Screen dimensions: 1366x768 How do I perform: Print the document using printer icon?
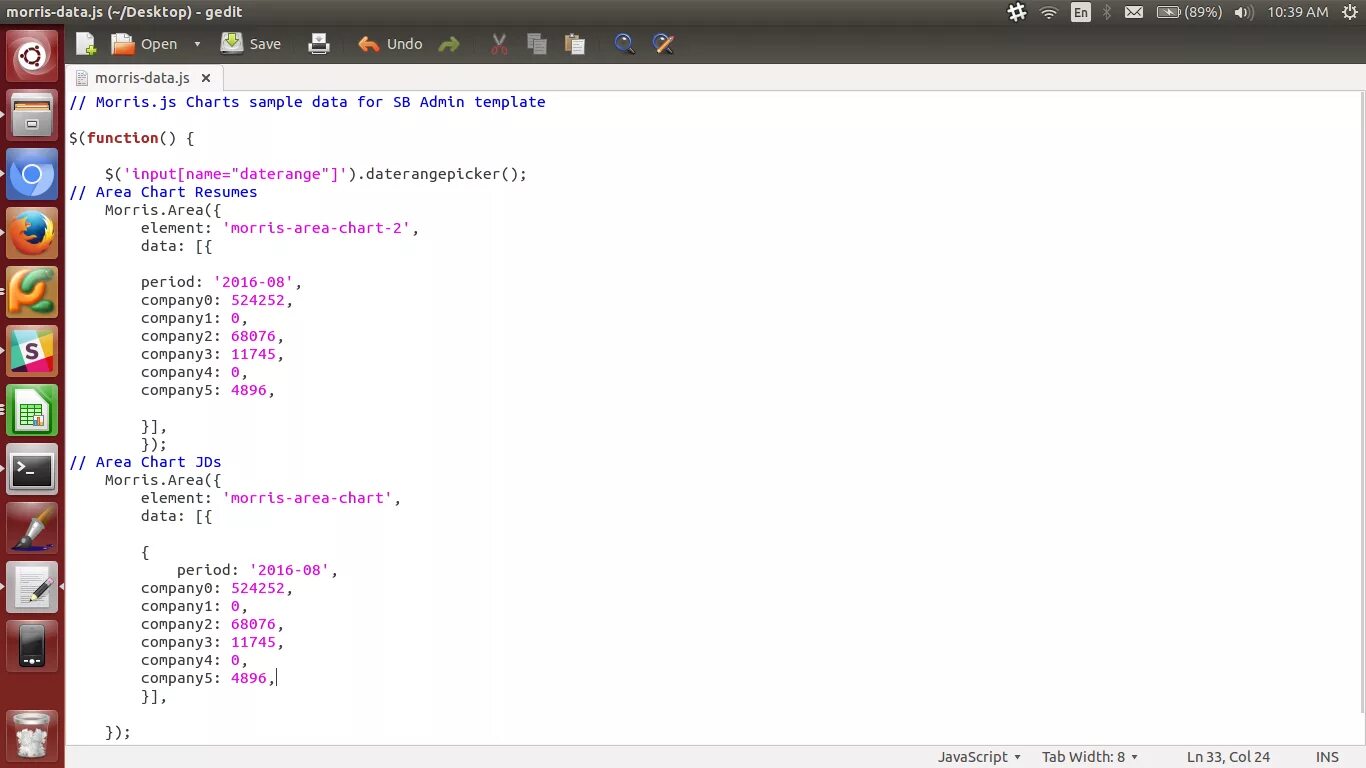pos(319,44)
